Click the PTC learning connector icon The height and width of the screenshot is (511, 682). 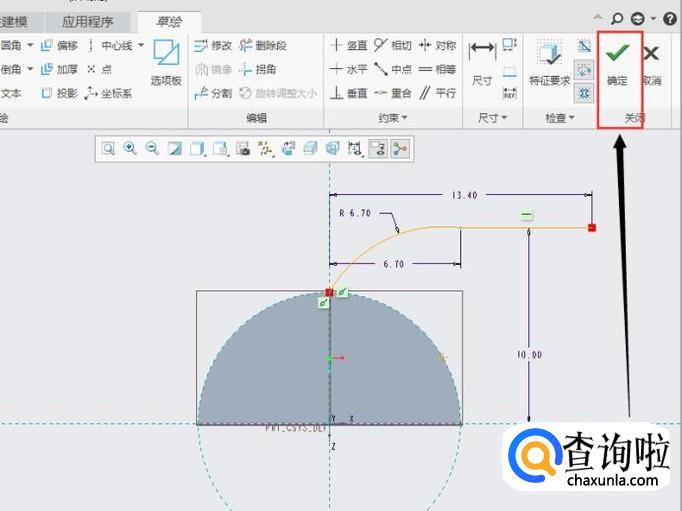pyautogui.click(x=638, y=19)
